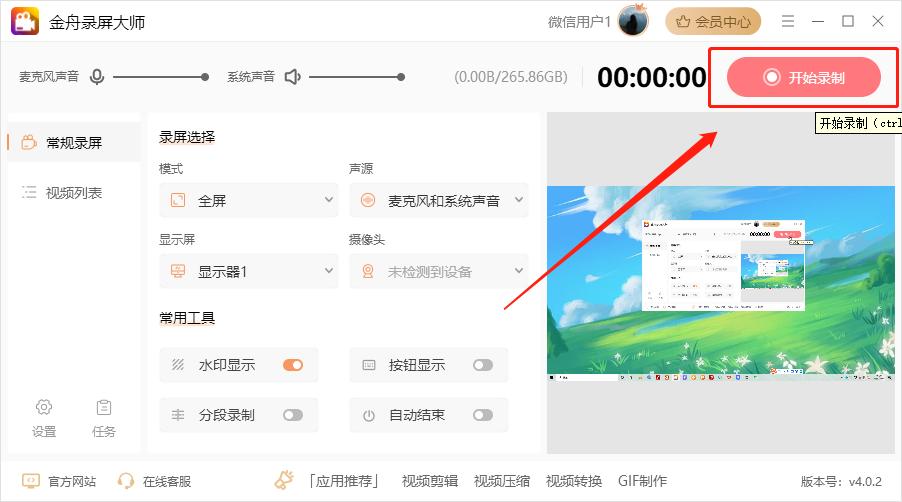Open the 视频压缩 recommended app
This screenshot has height=502, width=902.
click(x=502, y=481)
